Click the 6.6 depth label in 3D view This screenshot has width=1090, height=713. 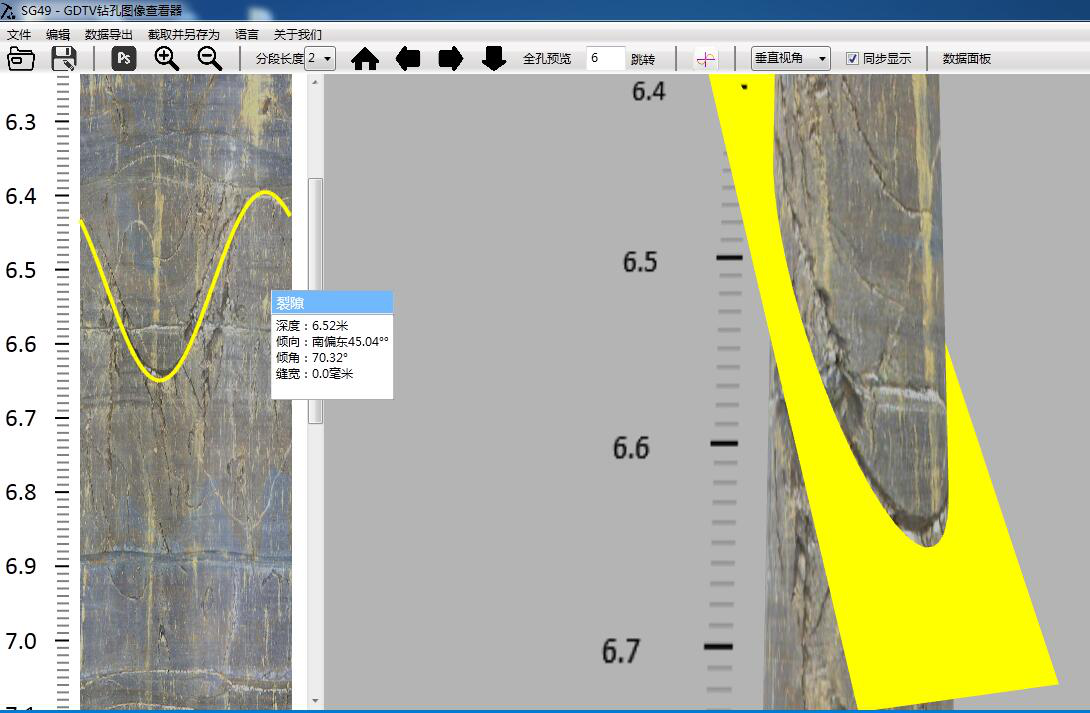tap(631, 448)
